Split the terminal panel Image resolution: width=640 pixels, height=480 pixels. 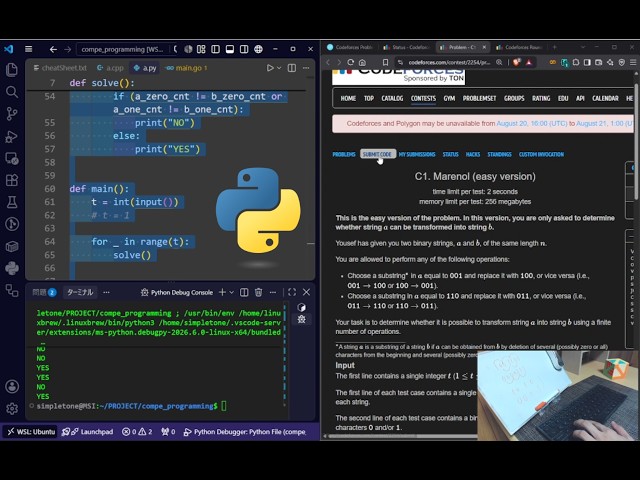pos(244,292)
